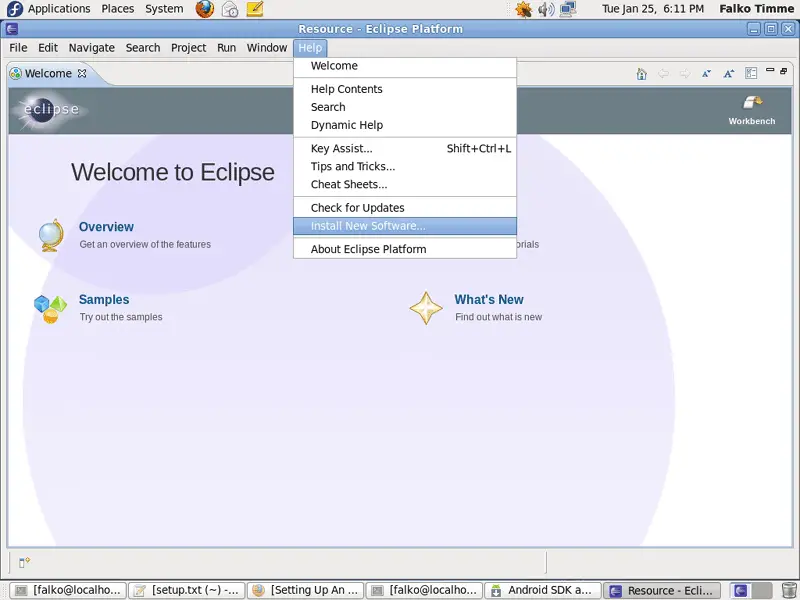Open the Project menu
The height and width of the screenshot is (600, 800).
click(x=188, y=47)
